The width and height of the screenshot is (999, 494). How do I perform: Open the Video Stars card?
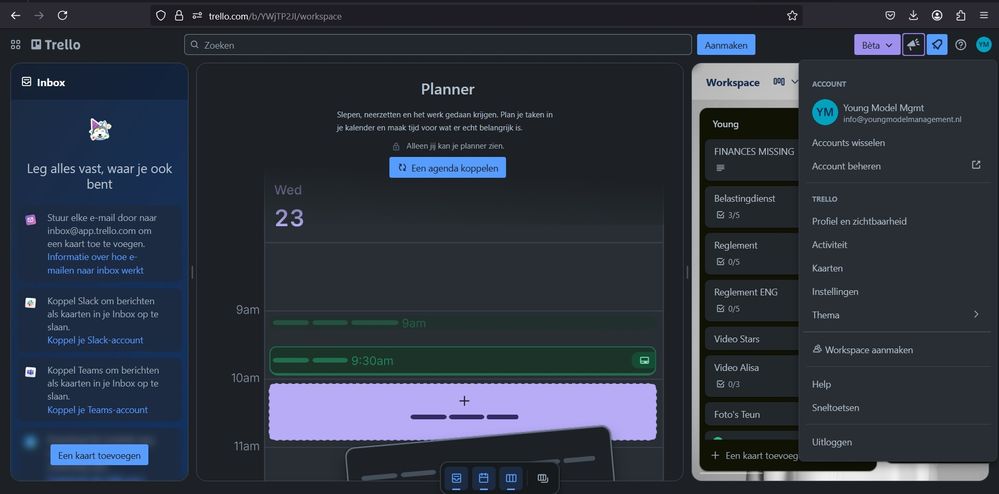[x=752, y=338]
